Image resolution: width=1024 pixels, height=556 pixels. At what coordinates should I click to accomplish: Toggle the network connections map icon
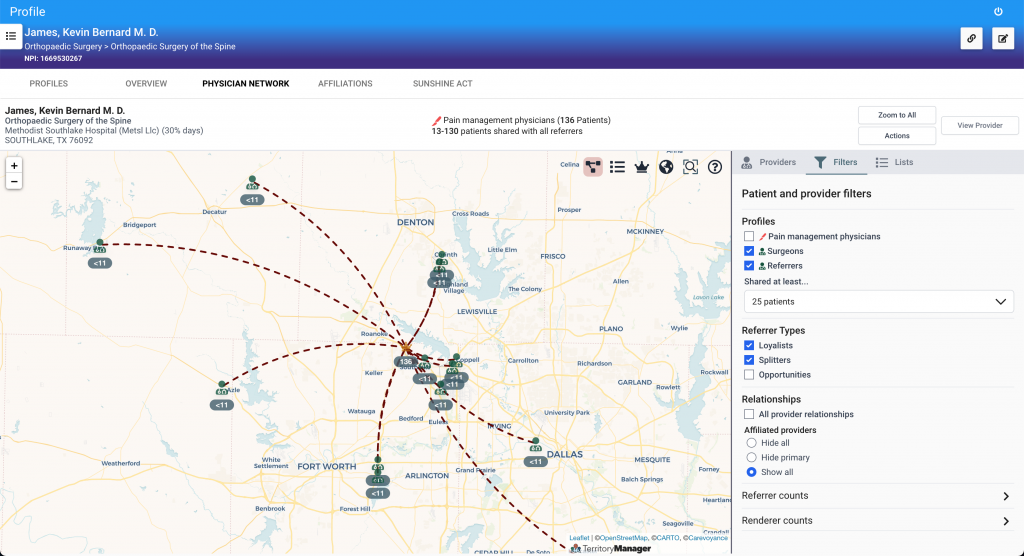tap(592, 167)
